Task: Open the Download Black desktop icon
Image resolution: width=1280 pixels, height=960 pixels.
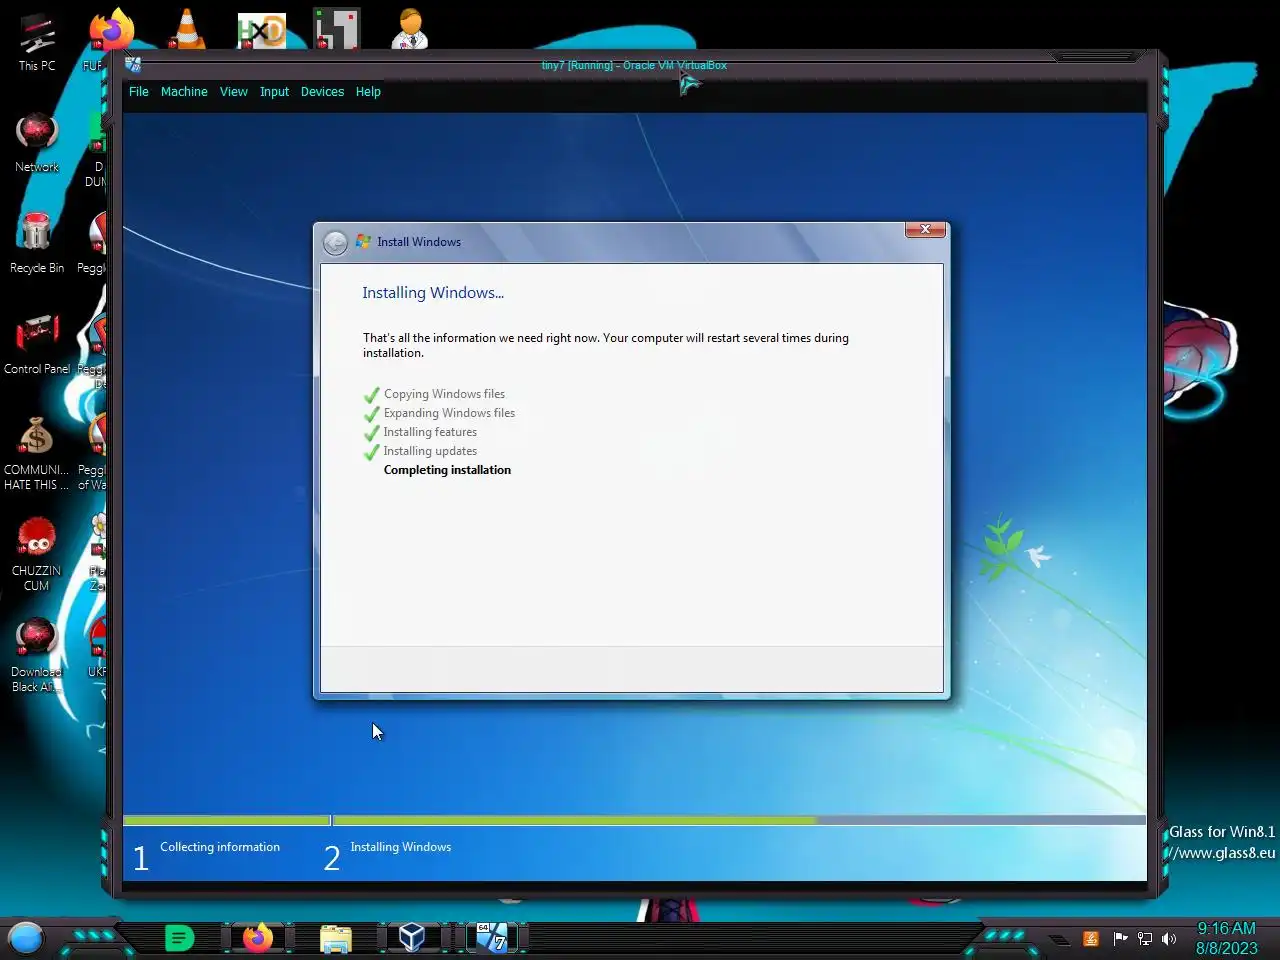Action: tap(37, 655)
